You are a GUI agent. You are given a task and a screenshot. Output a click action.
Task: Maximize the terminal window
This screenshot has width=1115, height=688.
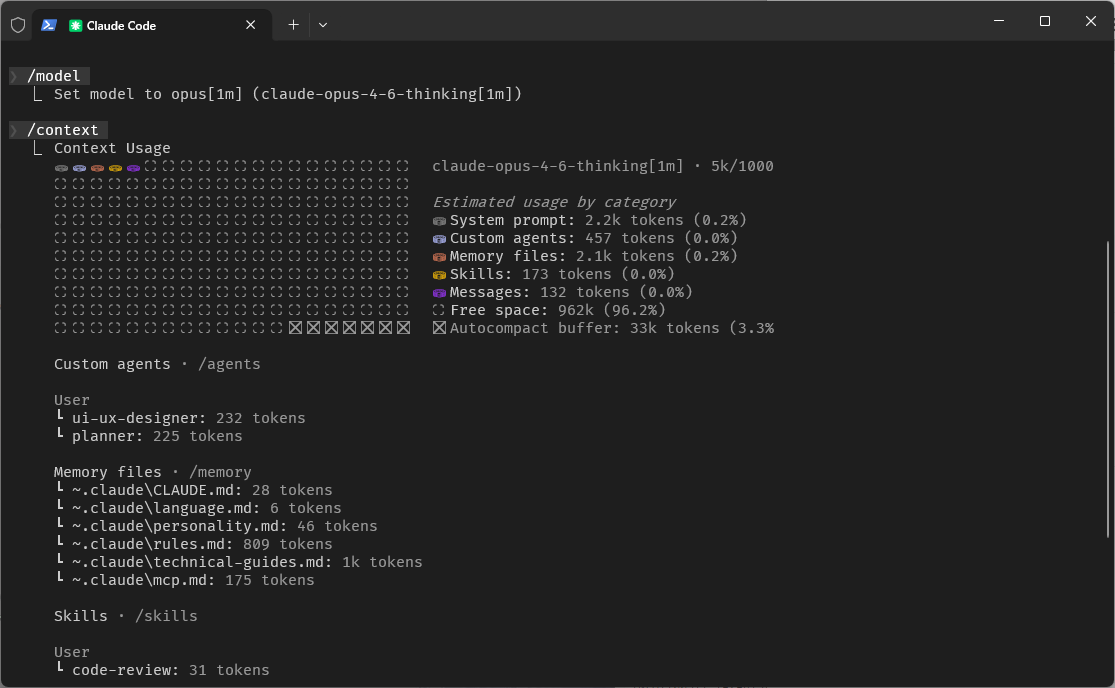[1045, 21]
